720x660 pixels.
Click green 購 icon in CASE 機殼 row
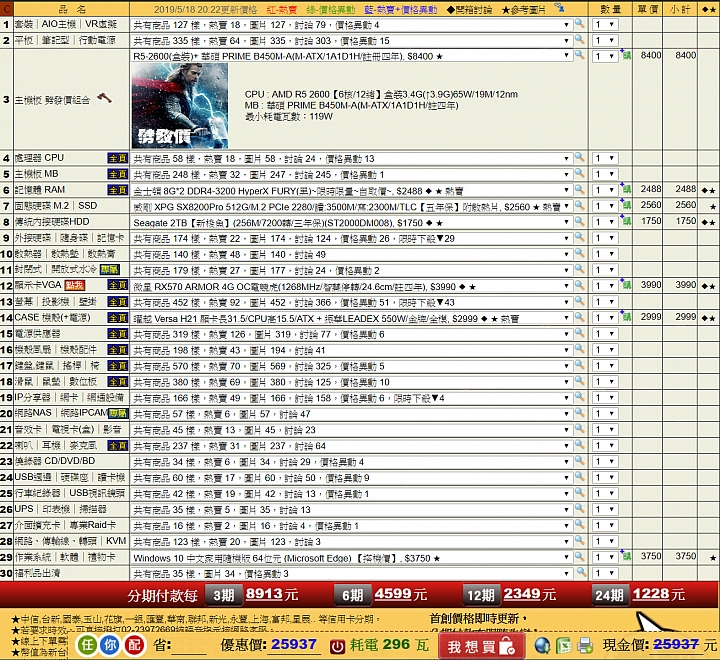pyautogui.click(x=625, y=316)
